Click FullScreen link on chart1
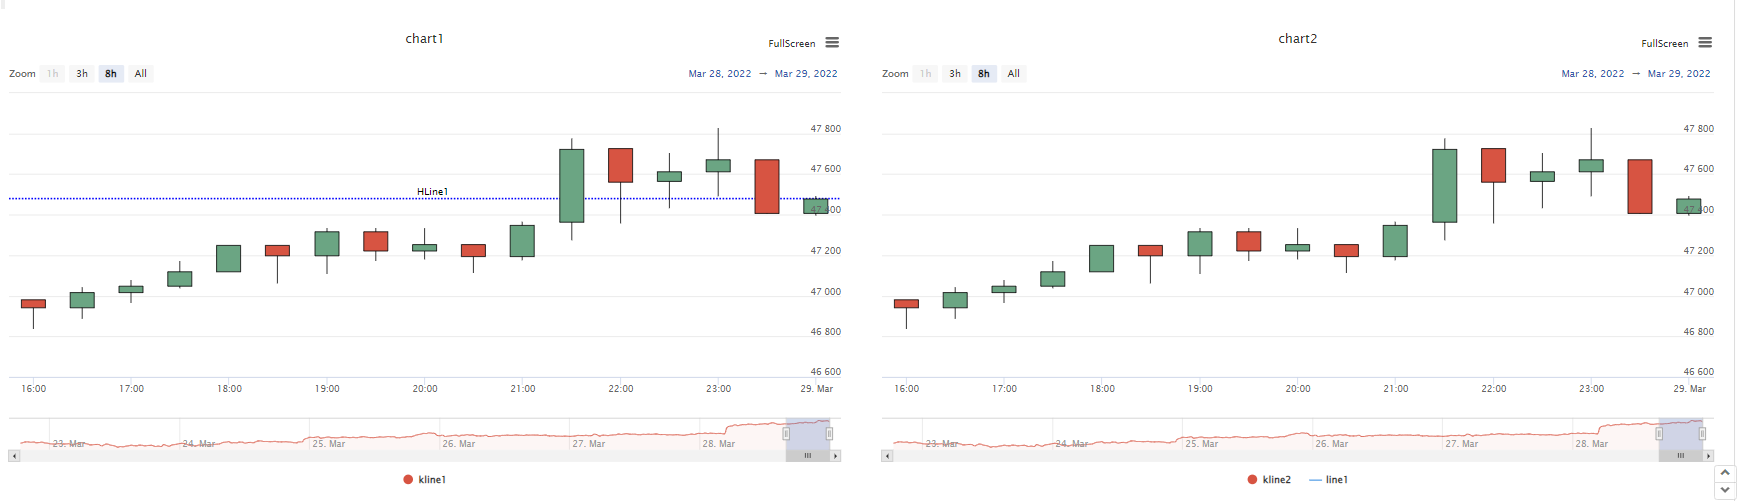 [791, 44]
